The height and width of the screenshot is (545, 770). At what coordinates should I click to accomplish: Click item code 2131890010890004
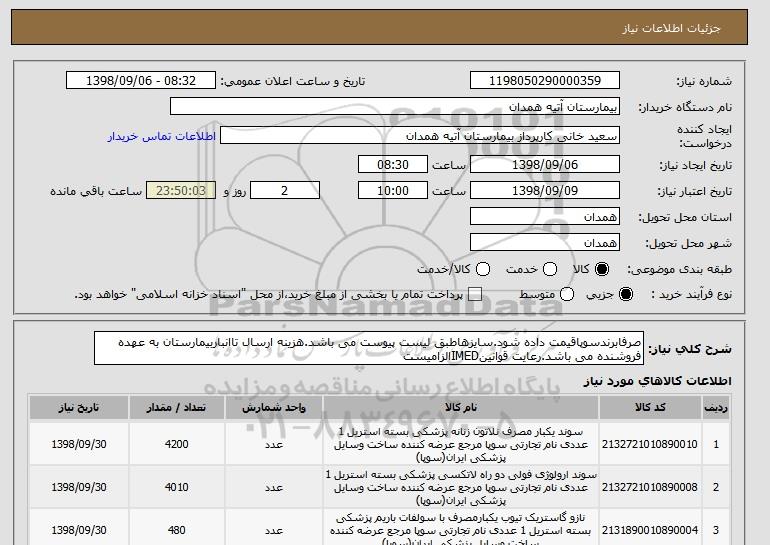[650, 530]
